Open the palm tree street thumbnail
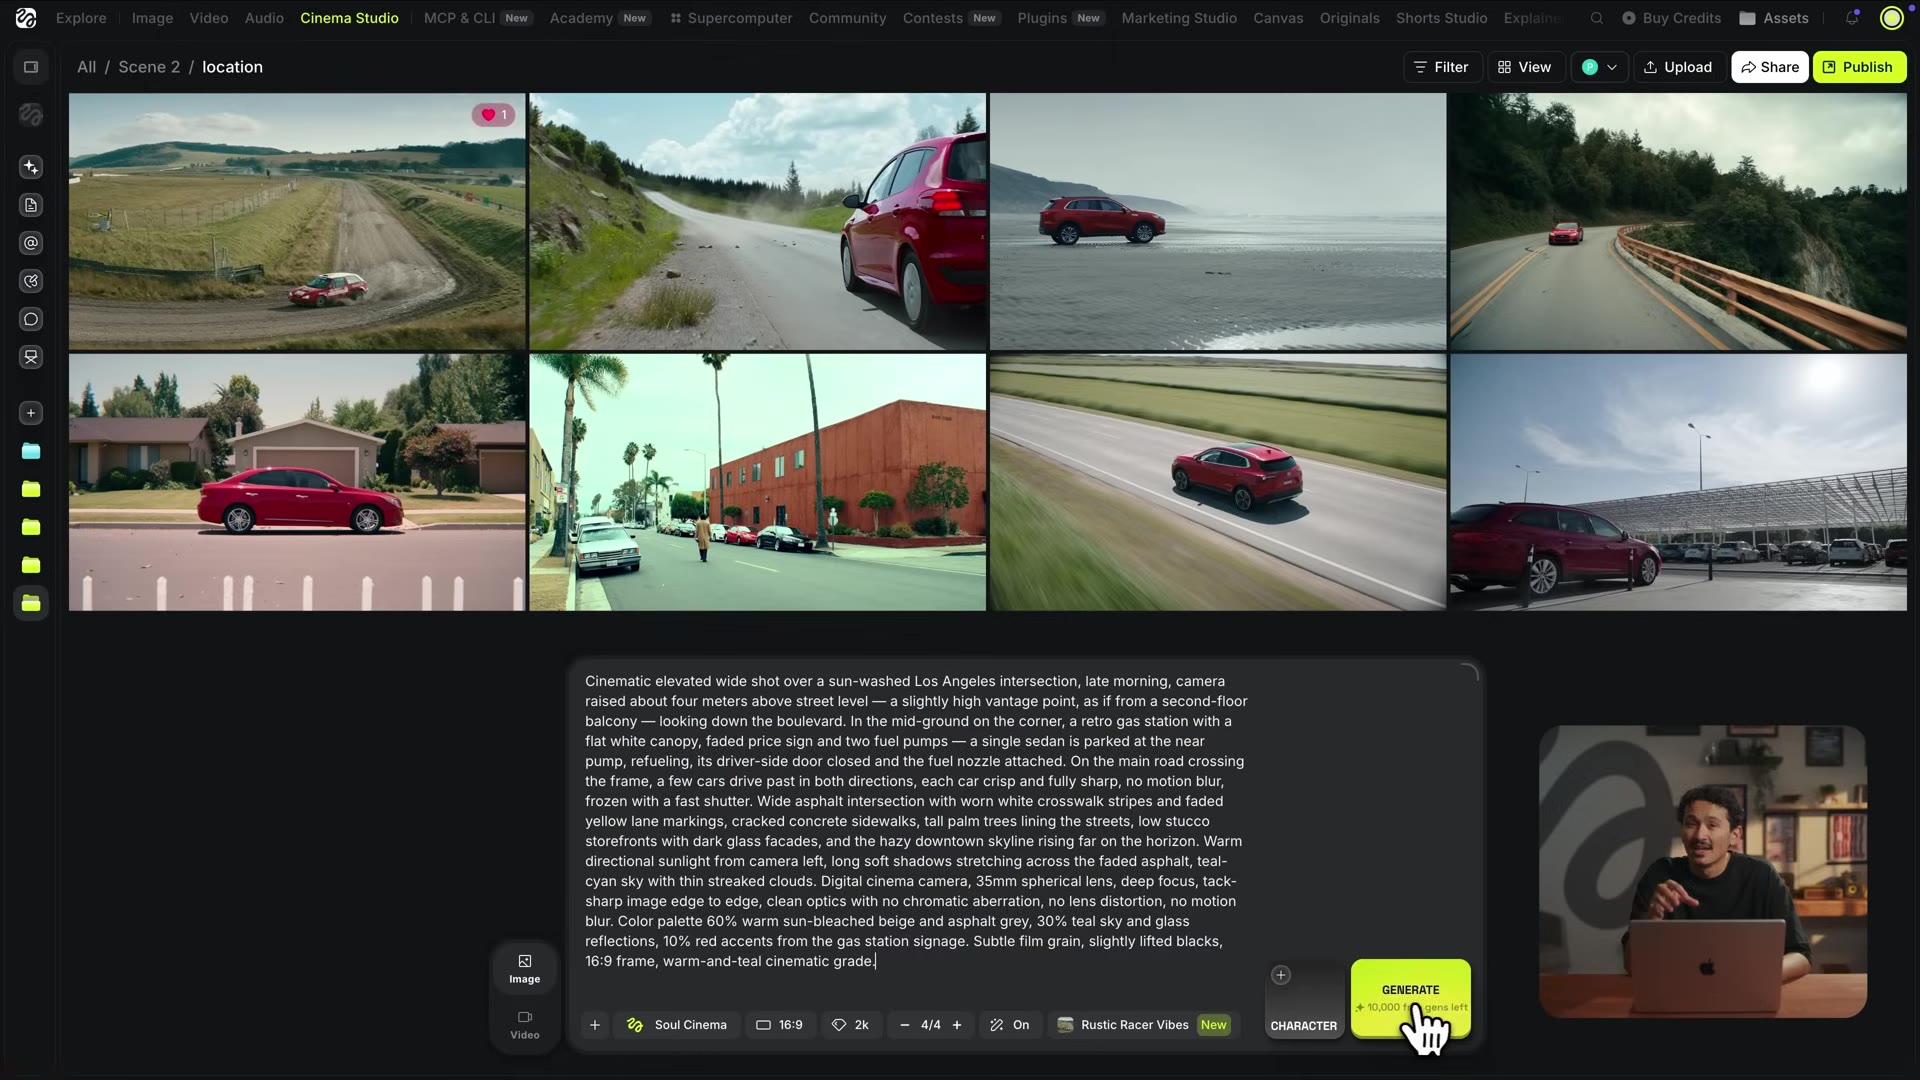 pyautogui.click(x=757, y=482)
